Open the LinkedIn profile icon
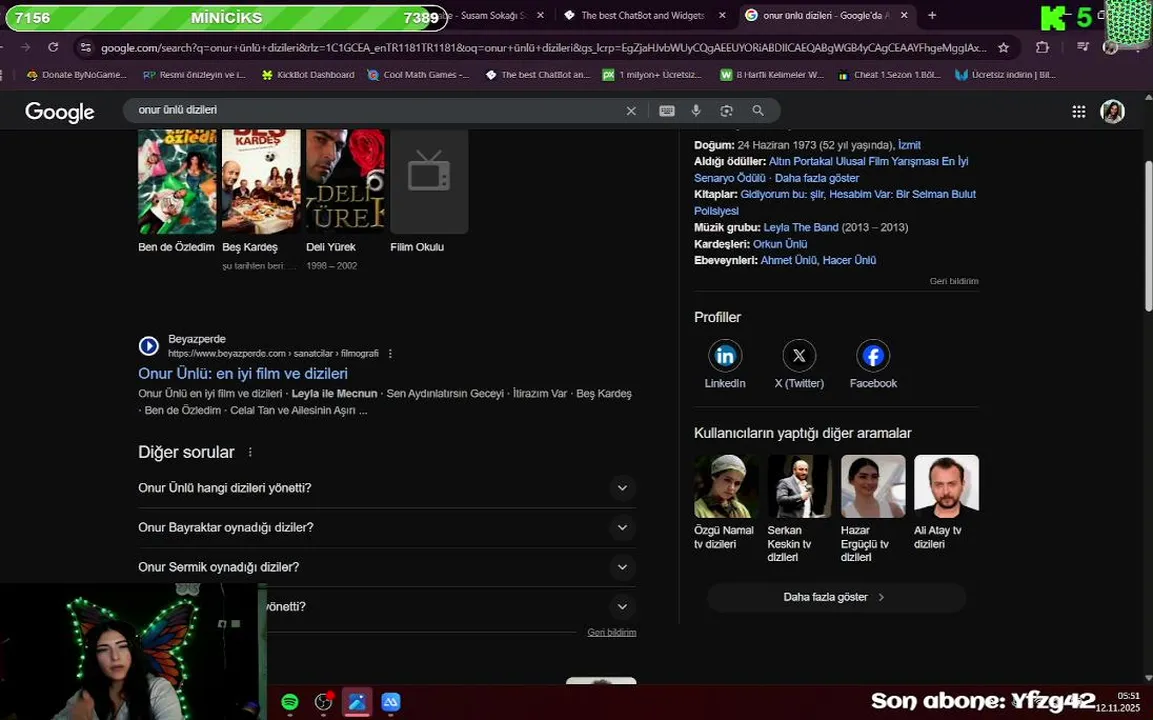The image size is (1153, 720). (725, 356)
